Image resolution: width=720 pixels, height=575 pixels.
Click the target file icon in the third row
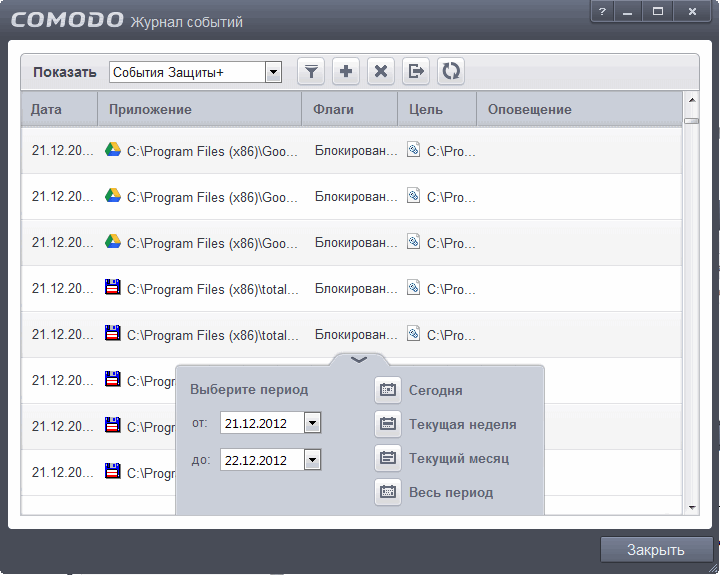[413, 242]
